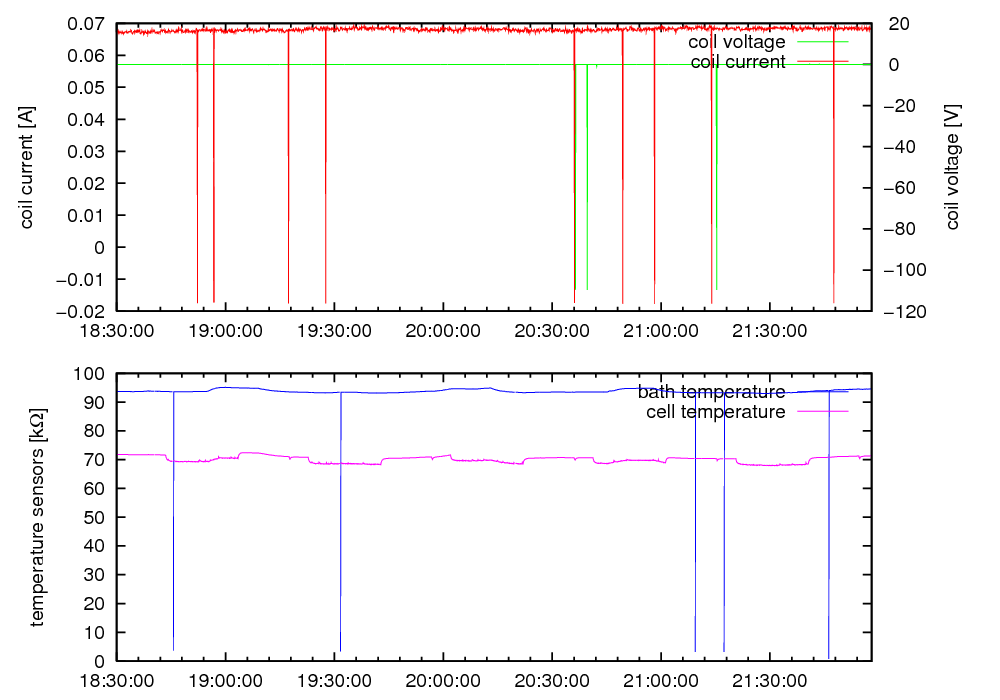1000x700 pixels.
Task: Pick the blue bath temperature legend line sample
Action: [x=821, y=391]
